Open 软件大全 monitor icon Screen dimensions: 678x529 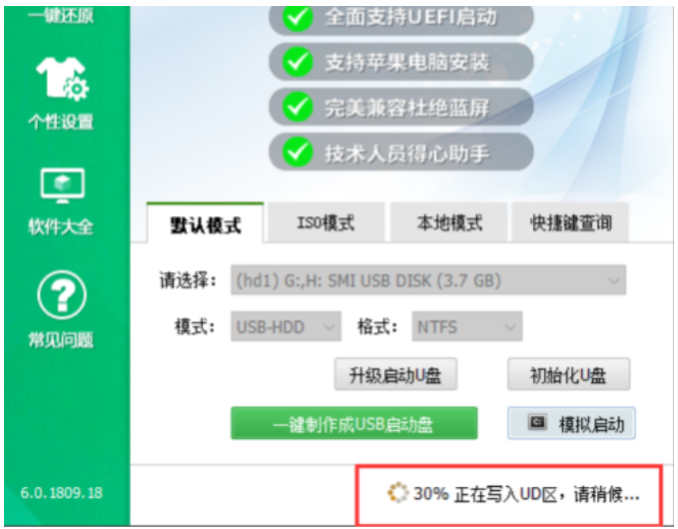click(62, 186)
